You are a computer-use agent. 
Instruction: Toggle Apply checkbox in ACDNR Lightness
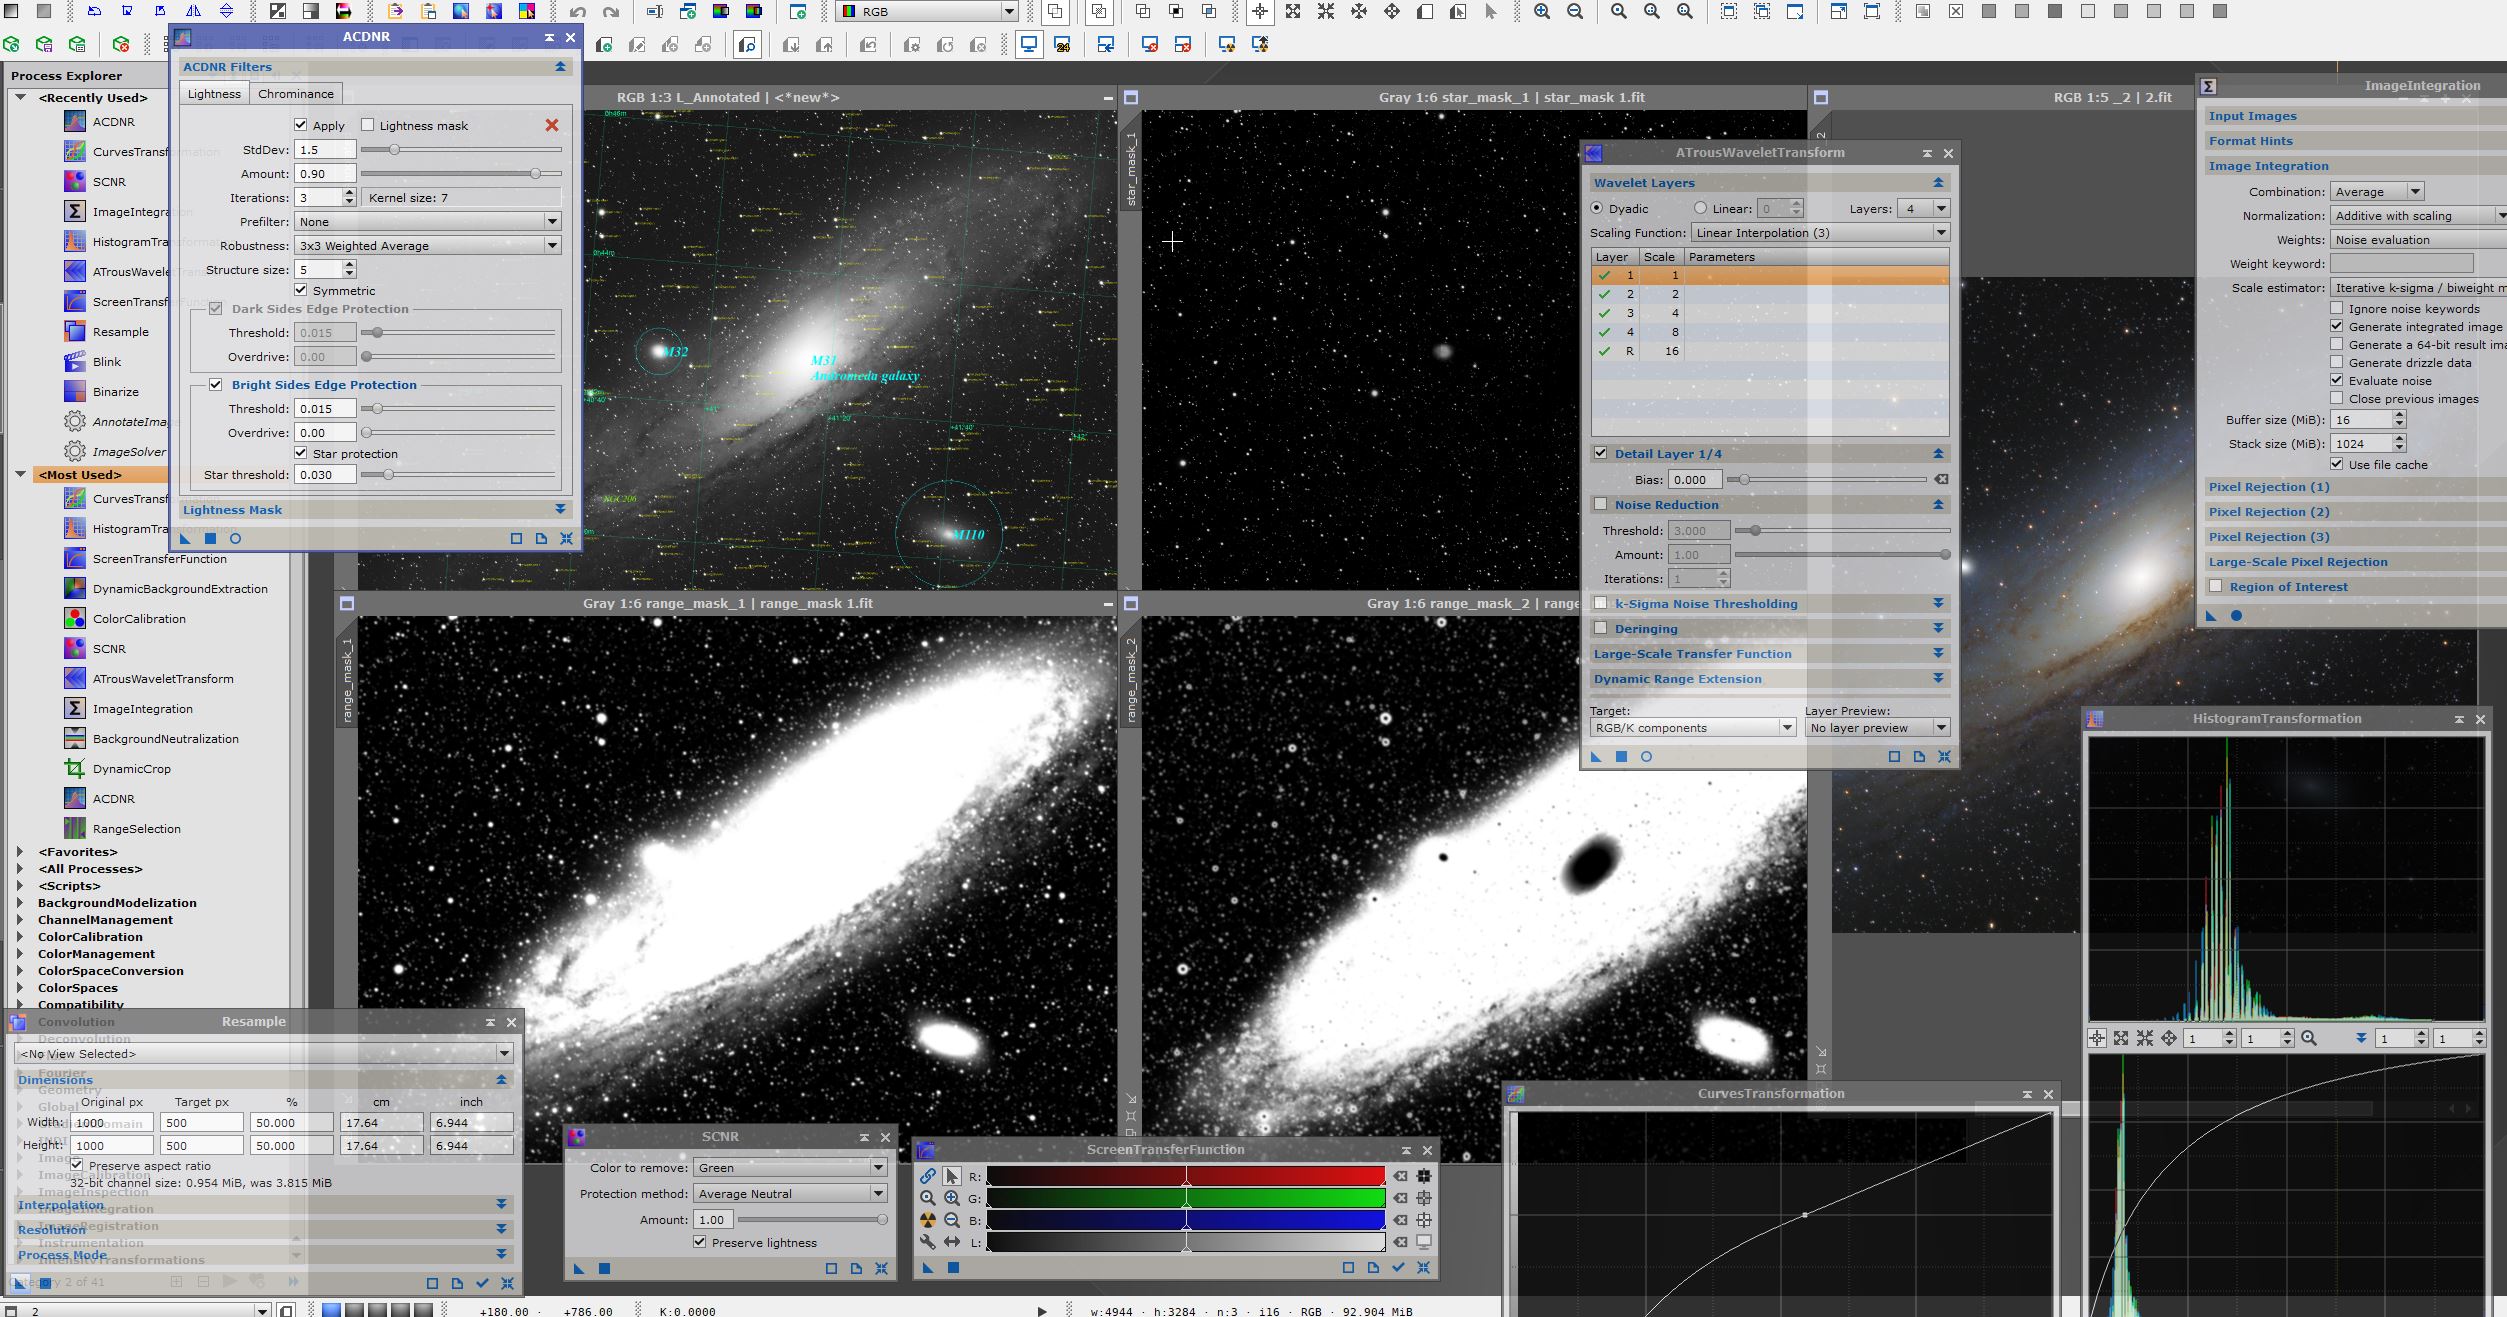300,125
